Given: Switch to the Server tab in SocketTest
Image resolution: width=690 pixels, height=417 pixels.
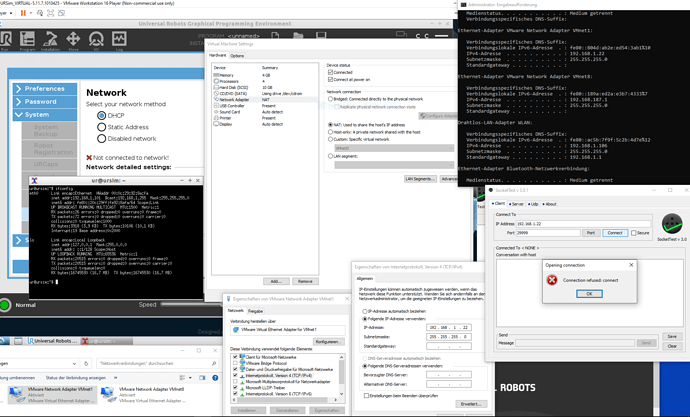Looking at the screenshot, I should (516, 204).
